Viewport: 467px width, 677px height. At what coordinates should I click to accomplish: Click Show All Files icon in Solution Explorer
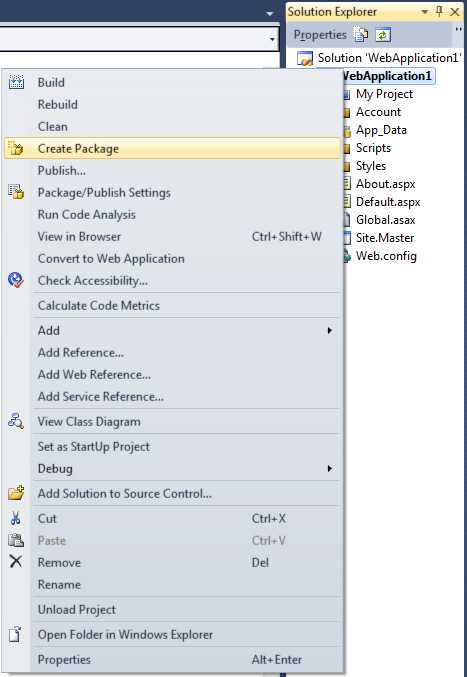pos(361,35)
